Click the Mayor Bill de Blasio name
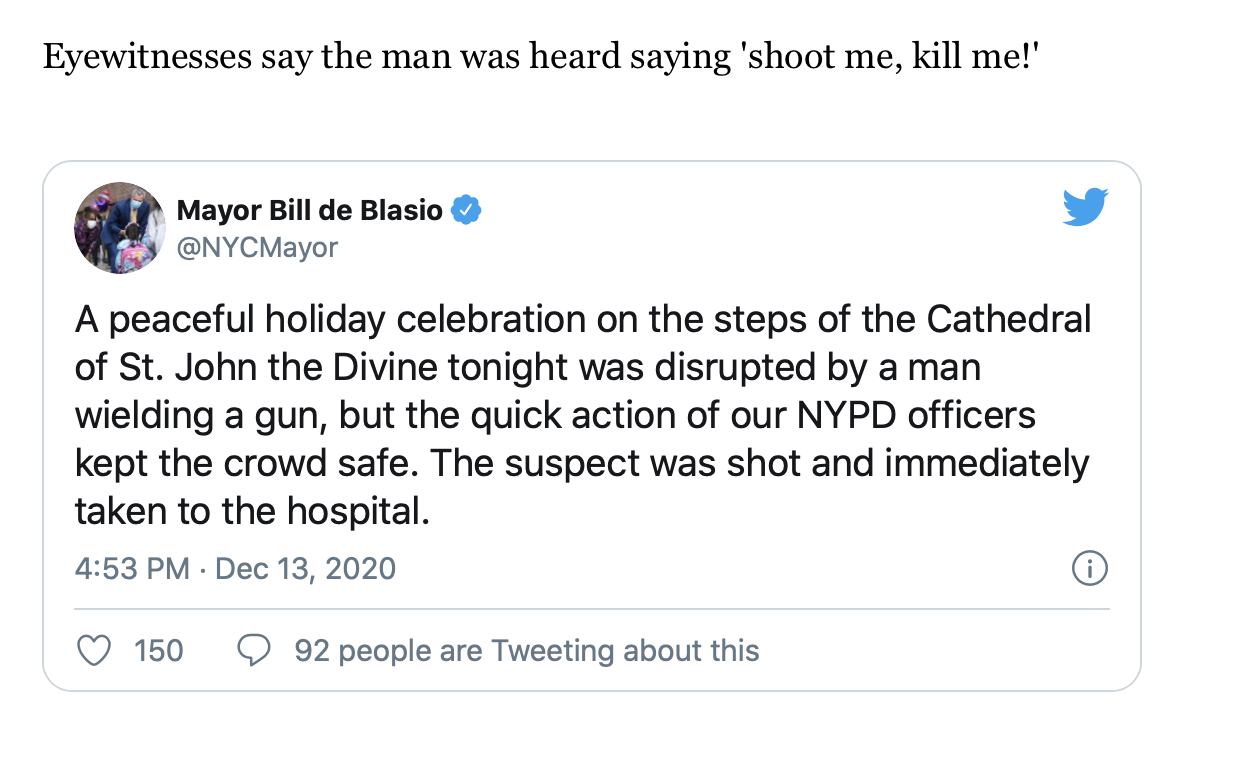Viewport: 1260px width, 776px height. [310, 211]
